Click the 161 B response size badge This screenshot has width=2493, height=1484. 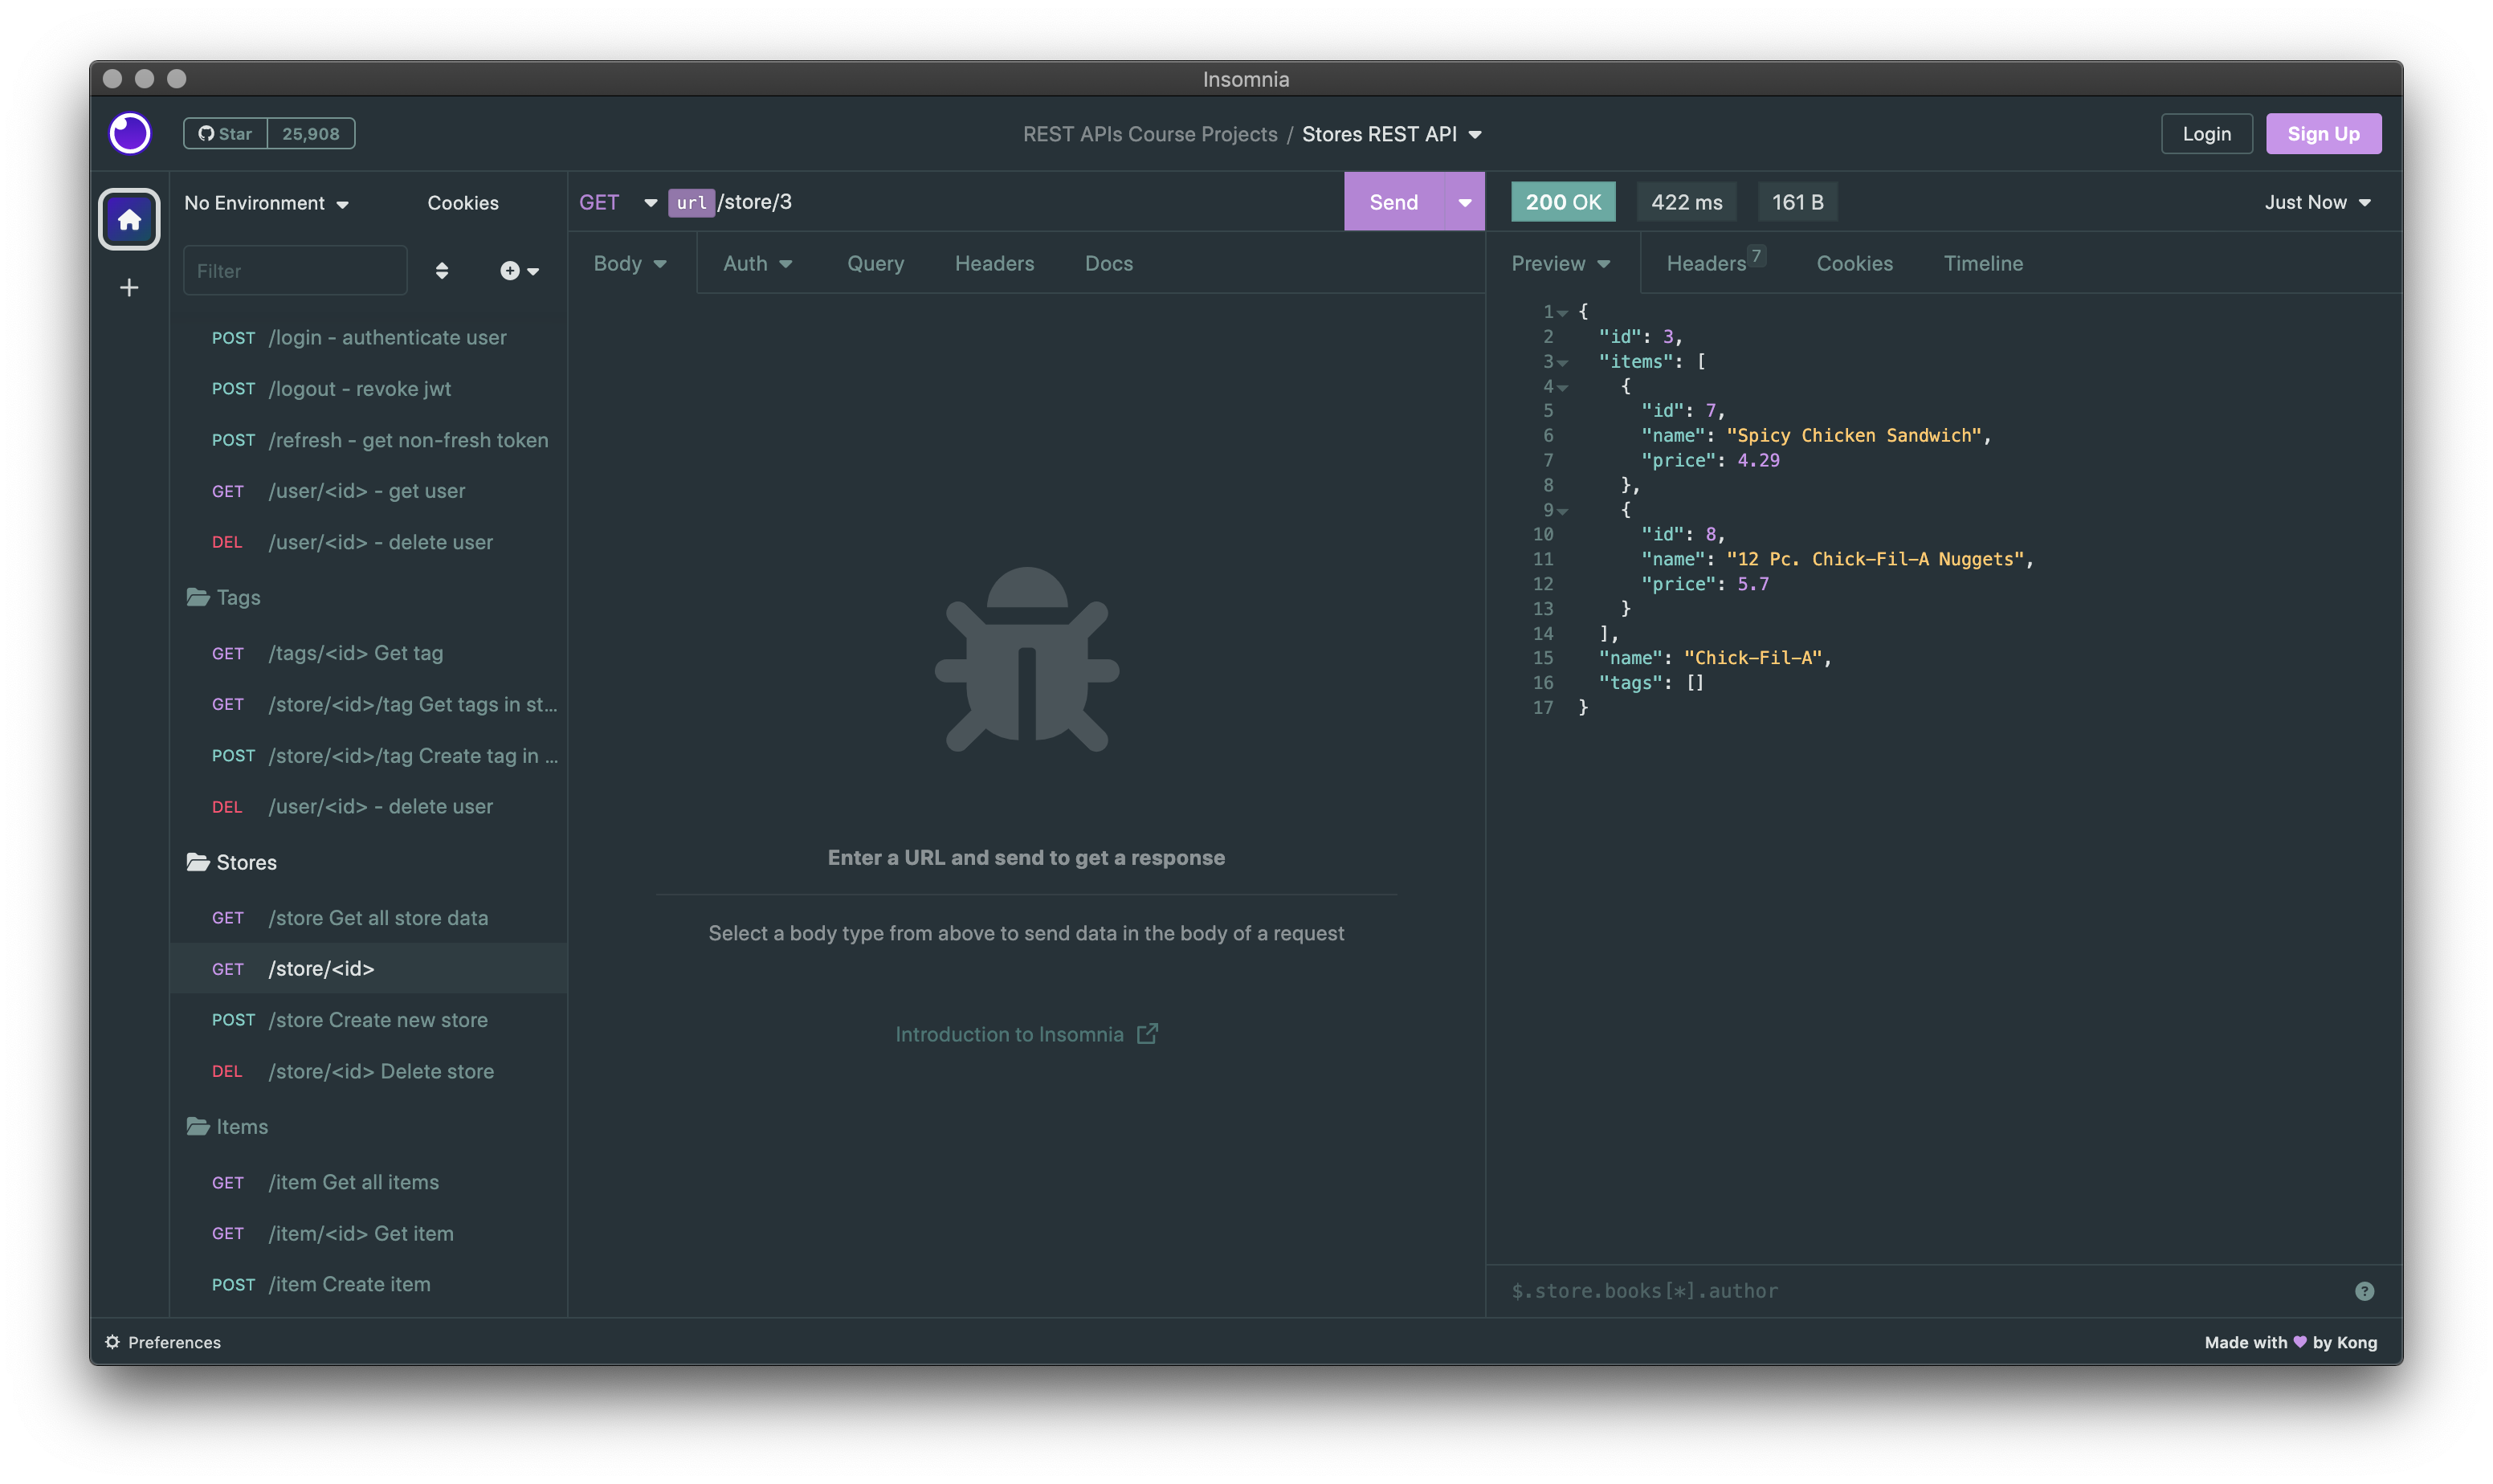coord(1797,202)
